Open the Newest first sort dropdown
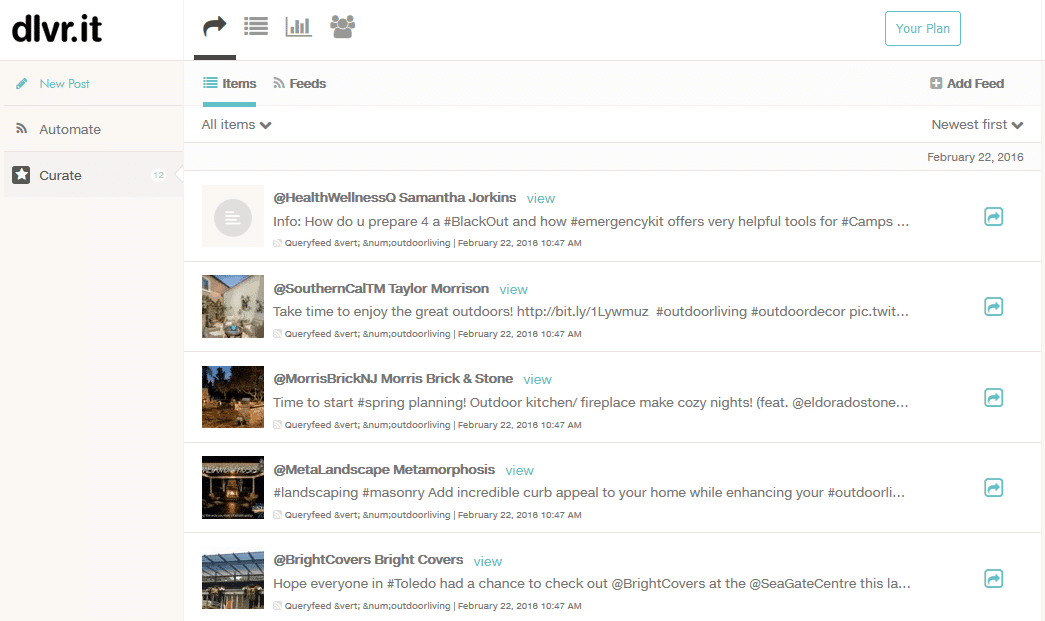Screen dimensions: 1045x621 [x=977, y=124]
